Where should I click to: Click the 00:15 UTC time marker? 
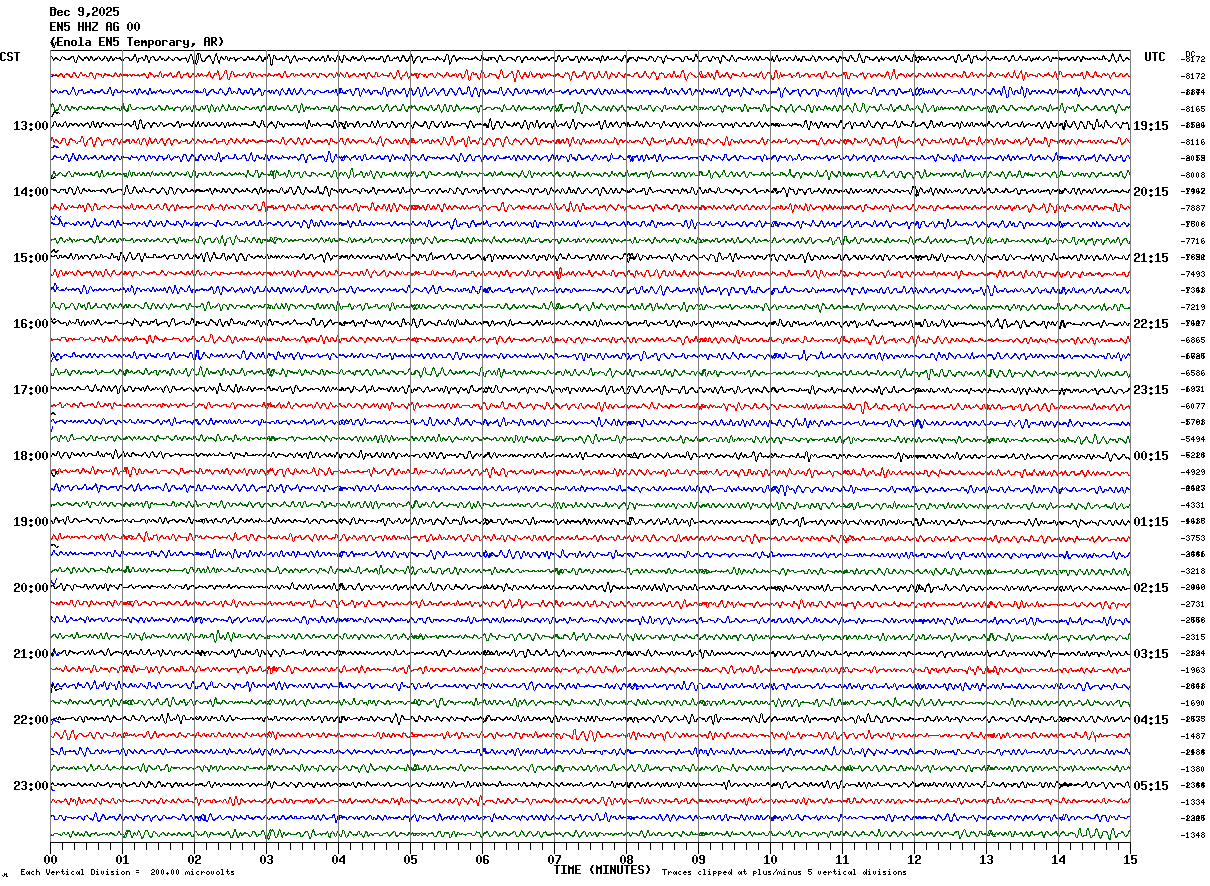click(1150, 456)
